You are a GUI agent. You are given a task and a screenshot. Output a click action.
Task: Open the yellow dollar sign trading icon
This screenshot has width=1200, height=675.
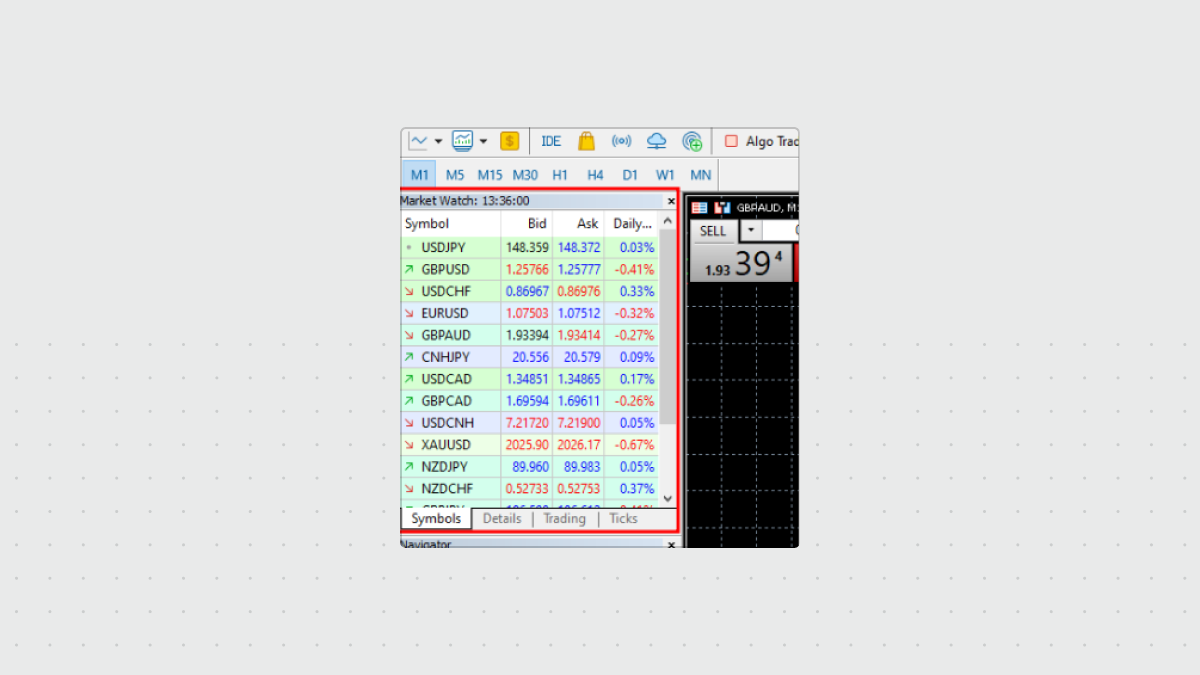510,141
